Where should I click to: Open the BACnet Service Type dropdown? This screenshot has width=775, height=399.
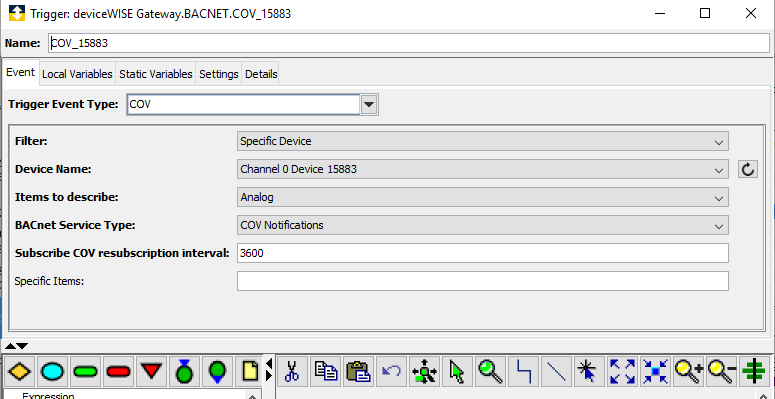482,225
